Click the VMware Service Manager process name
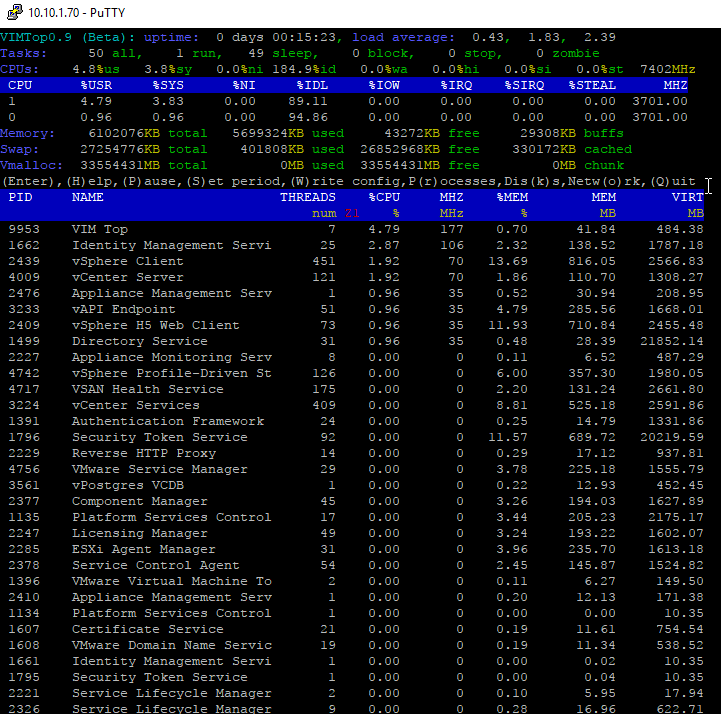This screenshot has width=721, height=714. (x=160, y=469)
